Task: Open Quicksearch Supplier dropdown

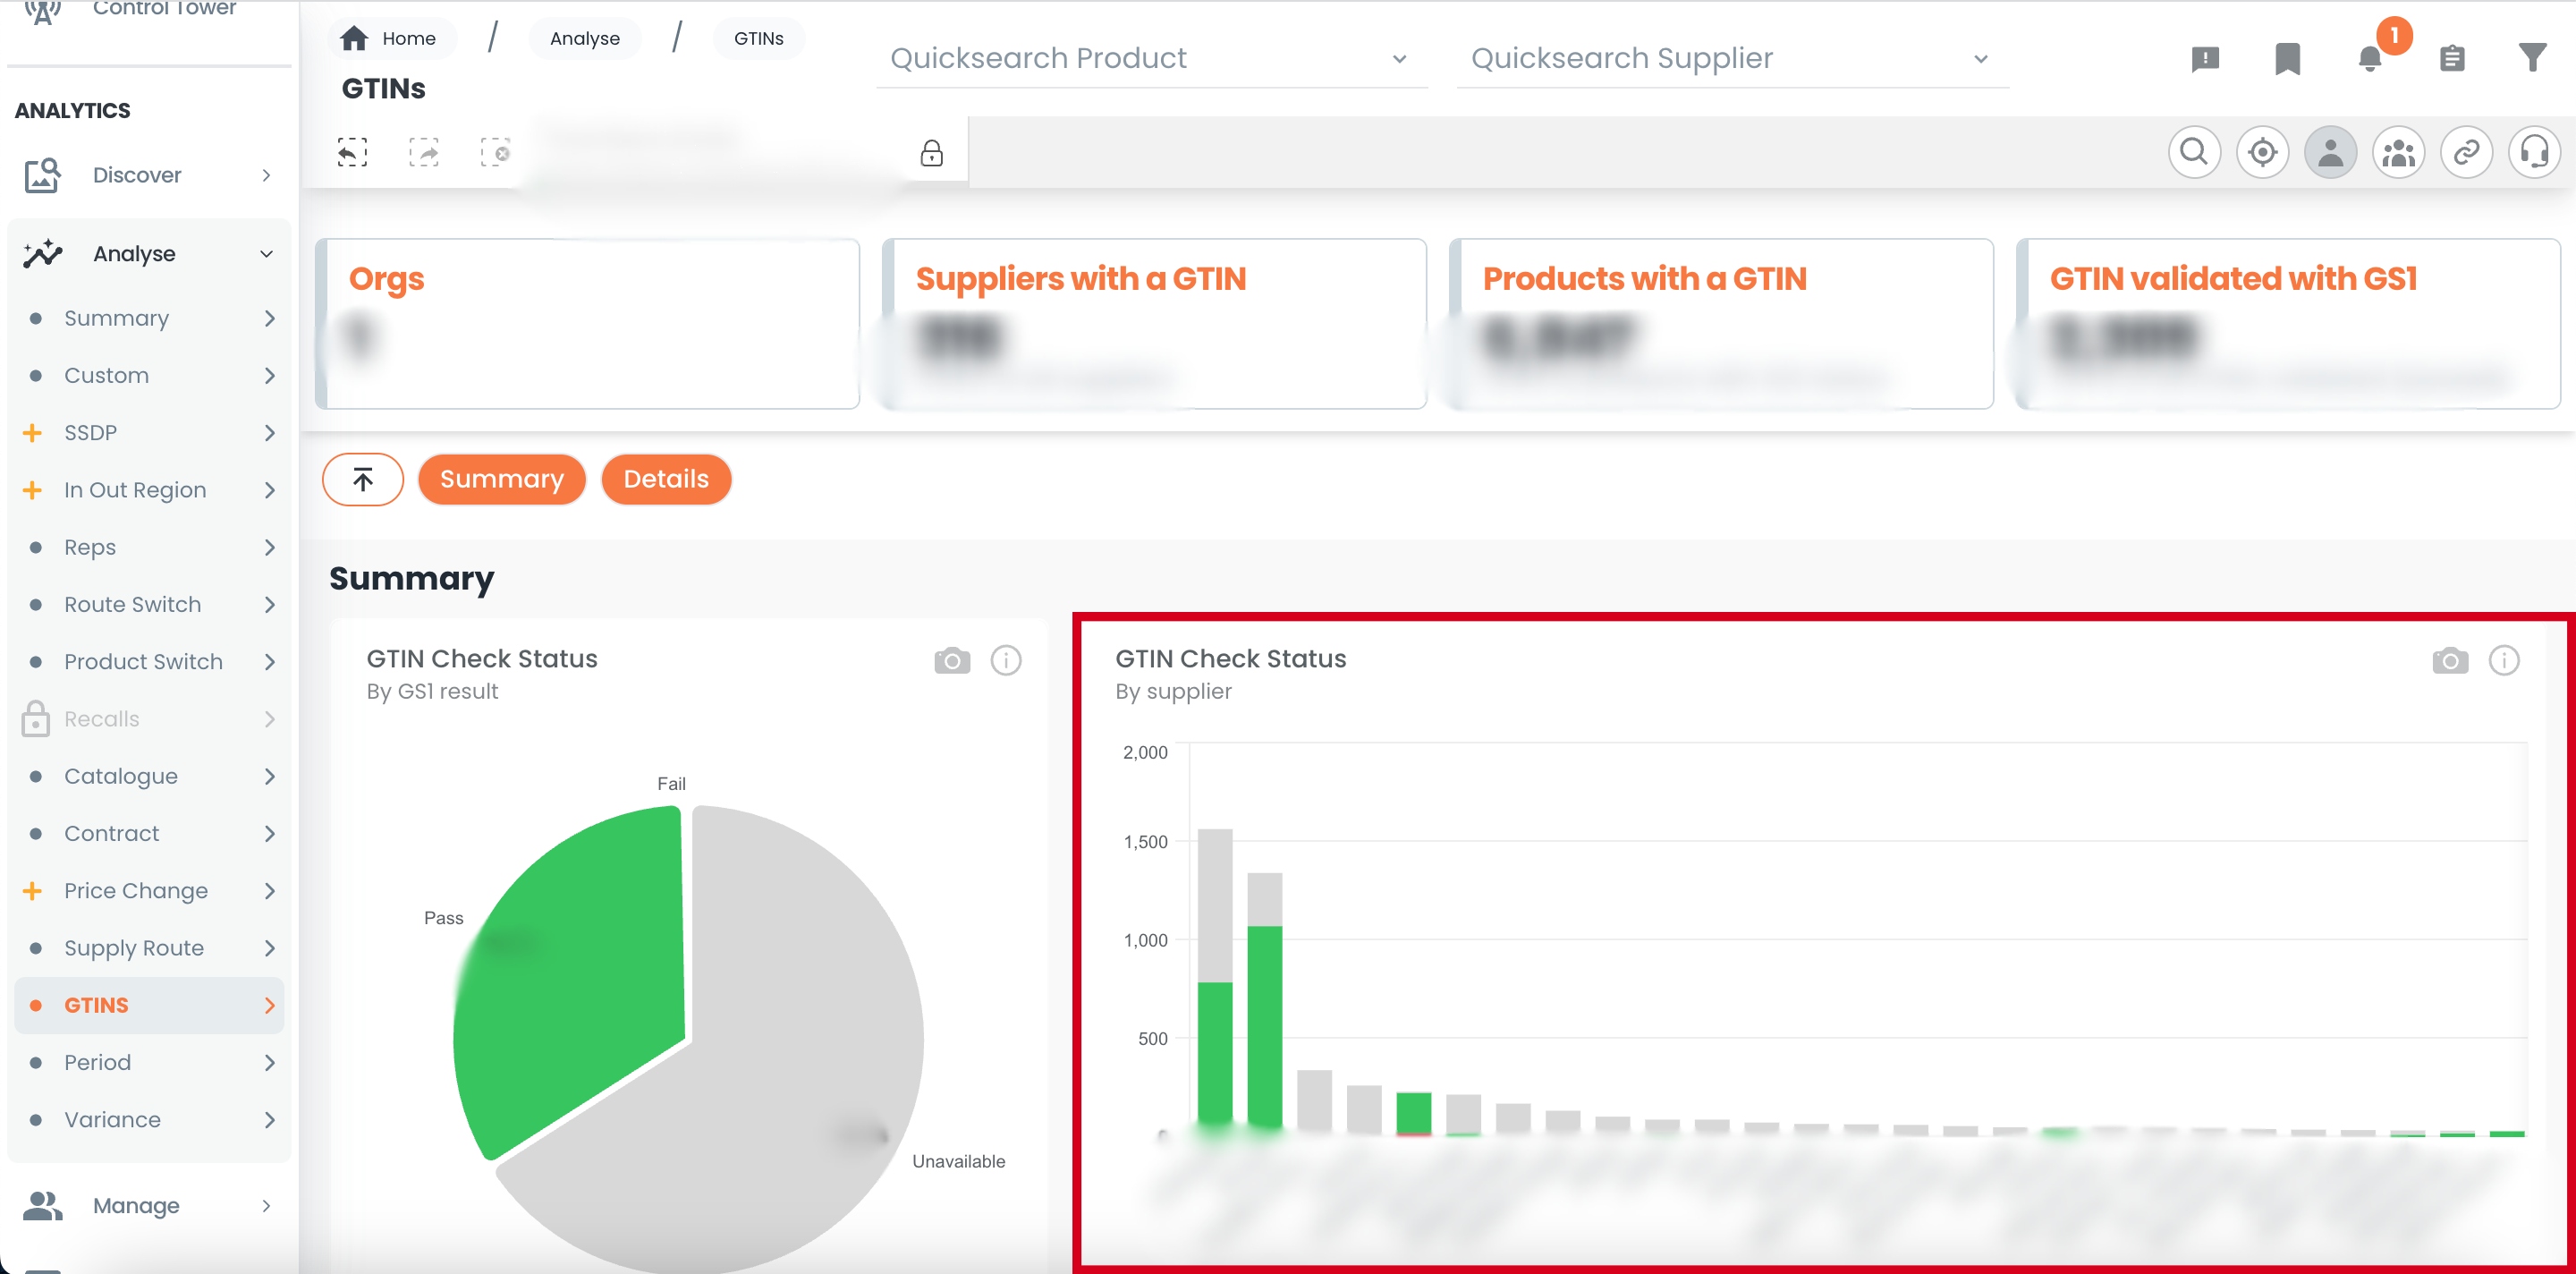Action: [1732, 58]
